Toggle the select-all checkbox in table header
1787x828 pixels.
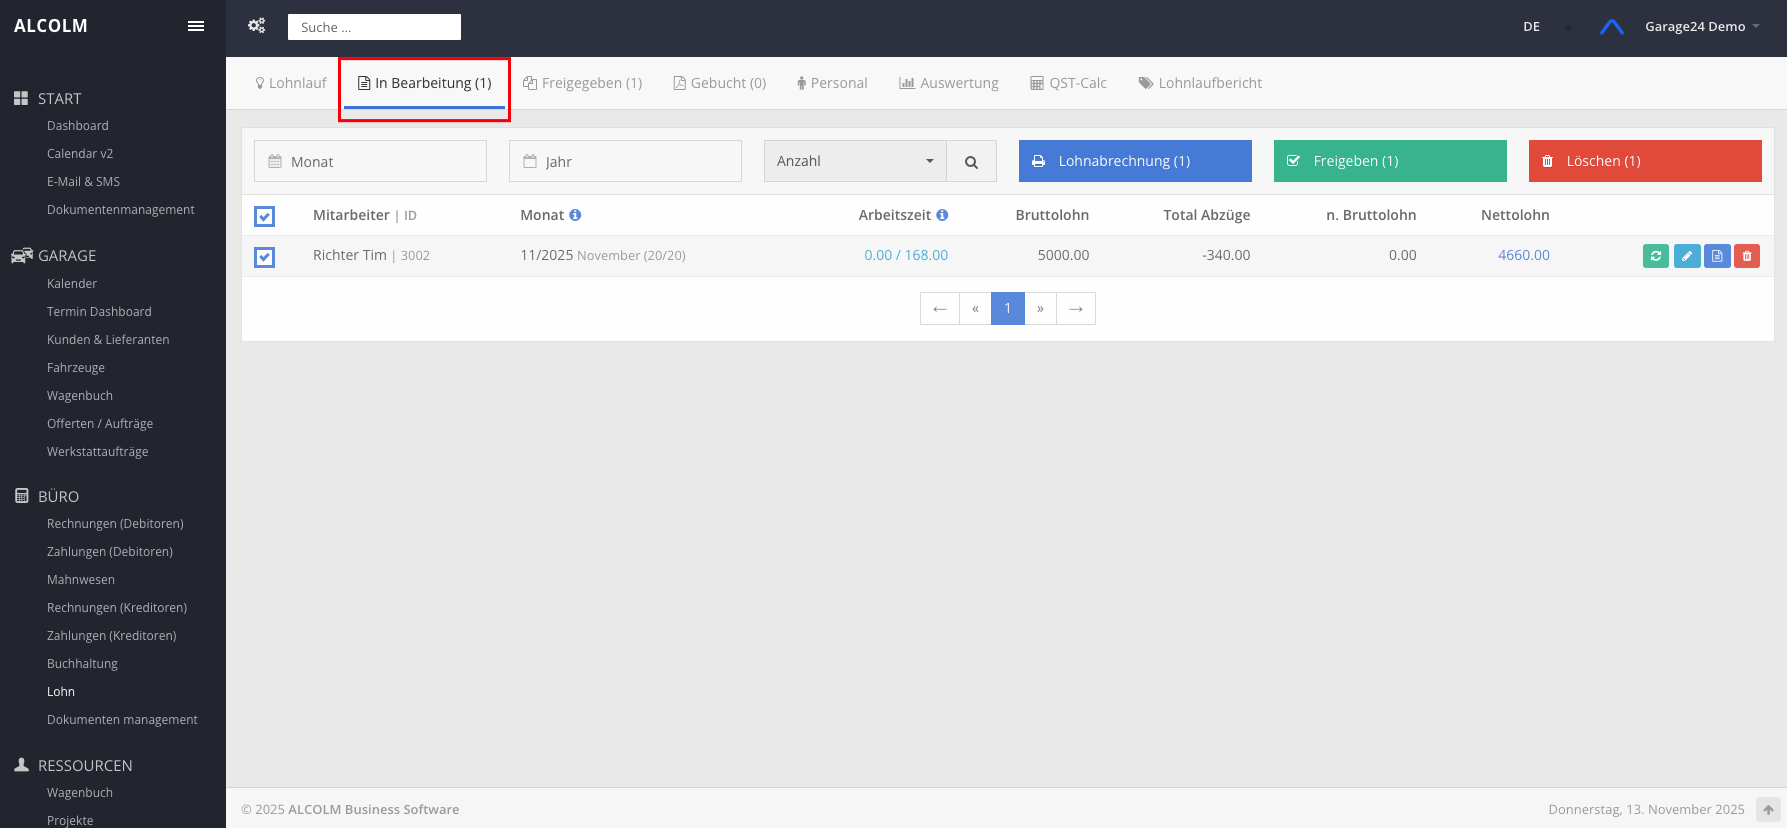[x=265, y=216]
